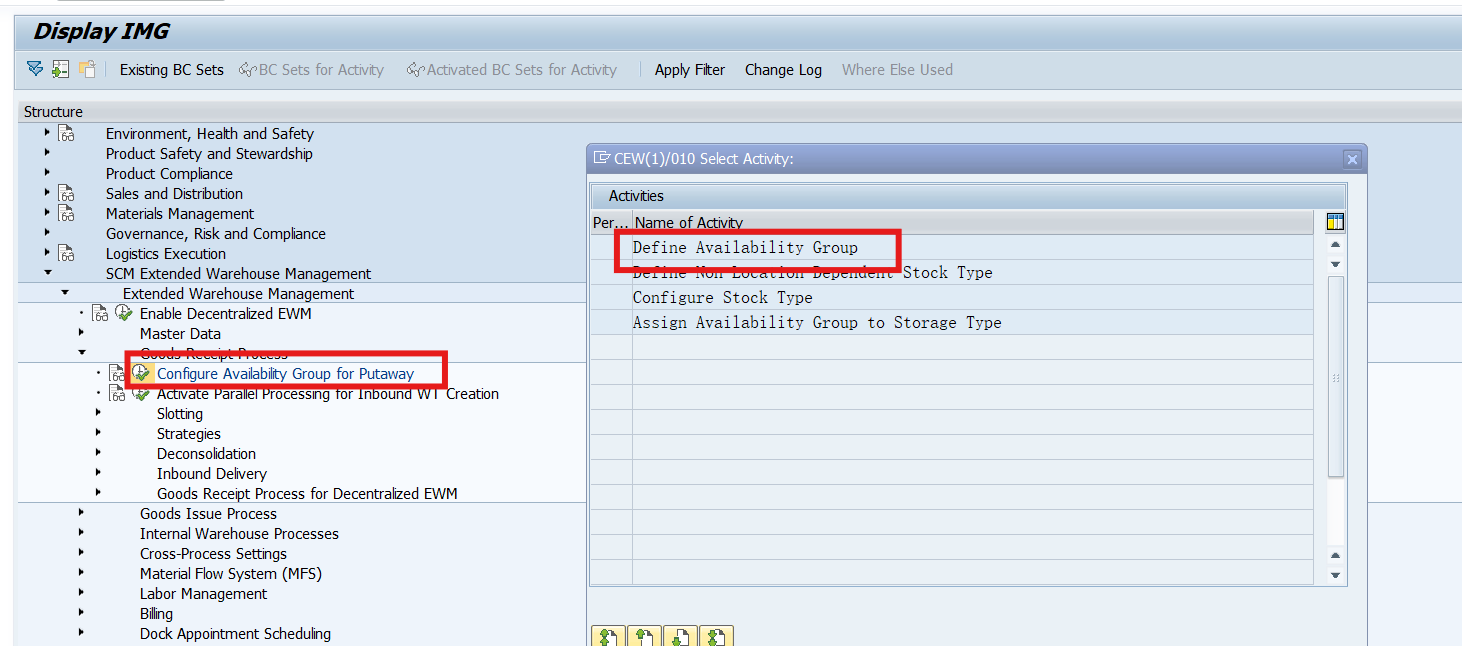The width and height of the screenshot is (1462, 646).
Task: Expand the Slotting tree node
Action: tap(98, 413)
